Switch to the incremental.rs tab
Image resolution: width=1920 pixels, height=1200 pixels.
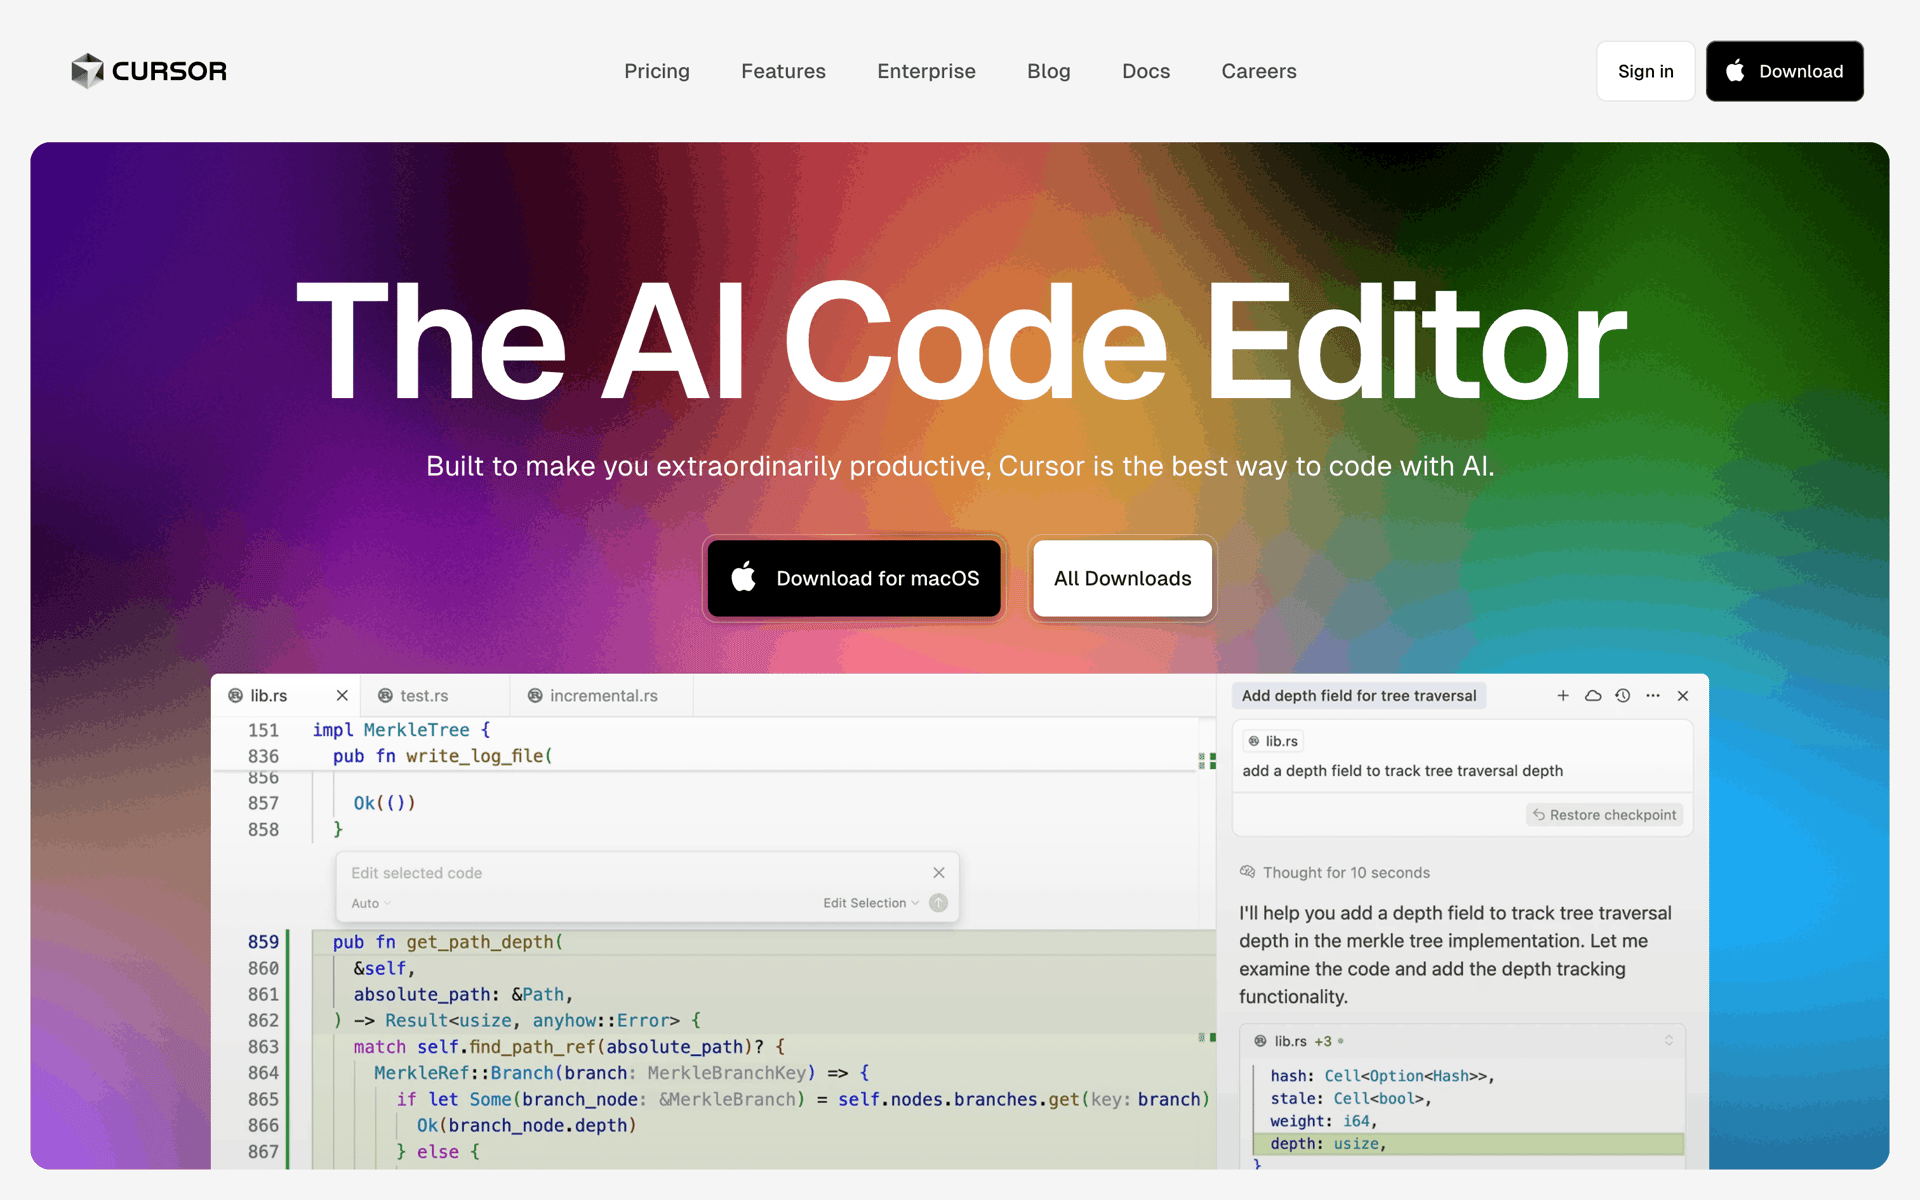click(602, 695)
